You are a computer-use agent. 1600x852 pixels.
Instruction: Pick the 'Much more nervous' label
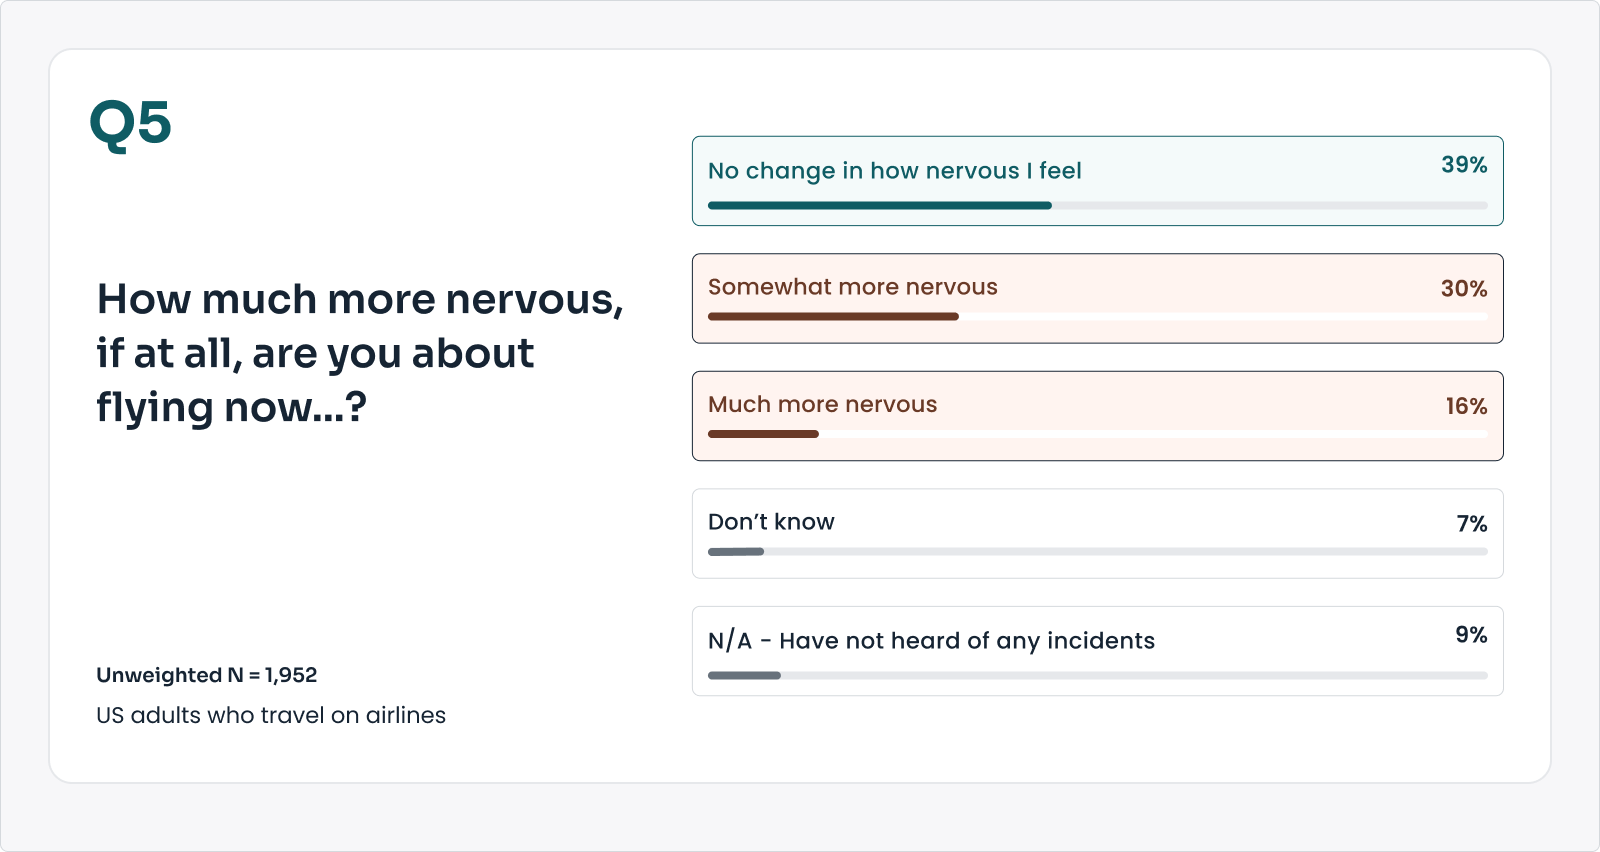pyautogui.click(x=822, y=405)
